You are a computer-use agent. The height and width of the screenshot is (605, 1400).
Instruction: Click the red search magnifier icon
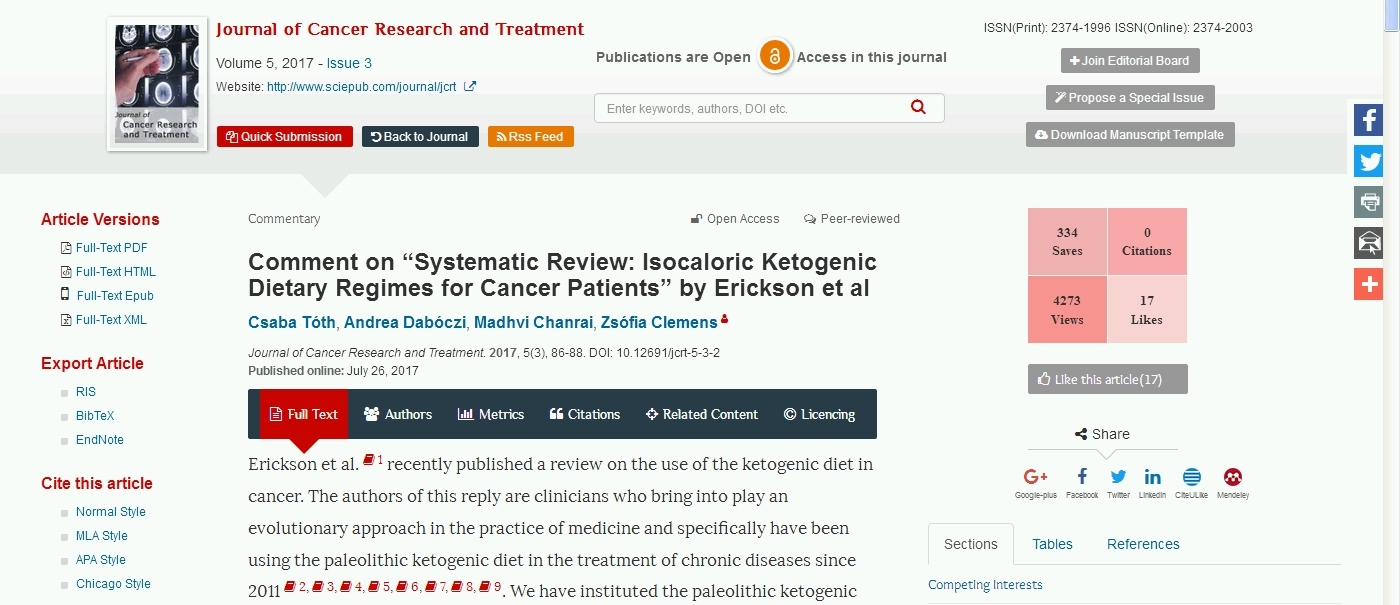click(x=918, y=108)
